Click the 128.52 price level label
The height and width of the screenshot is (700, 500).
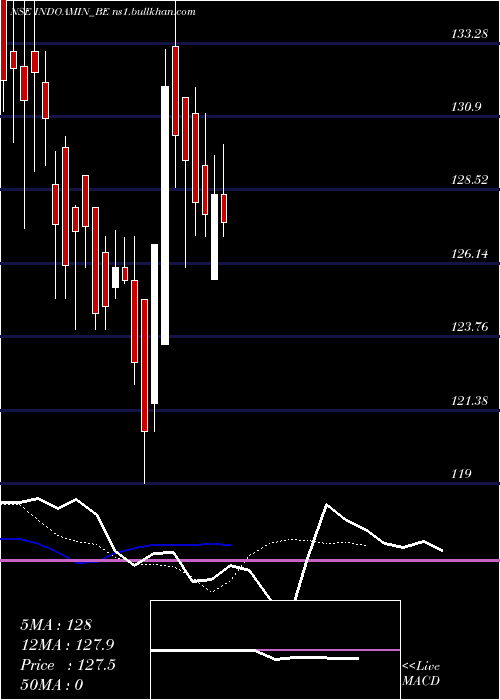[469, 180]
